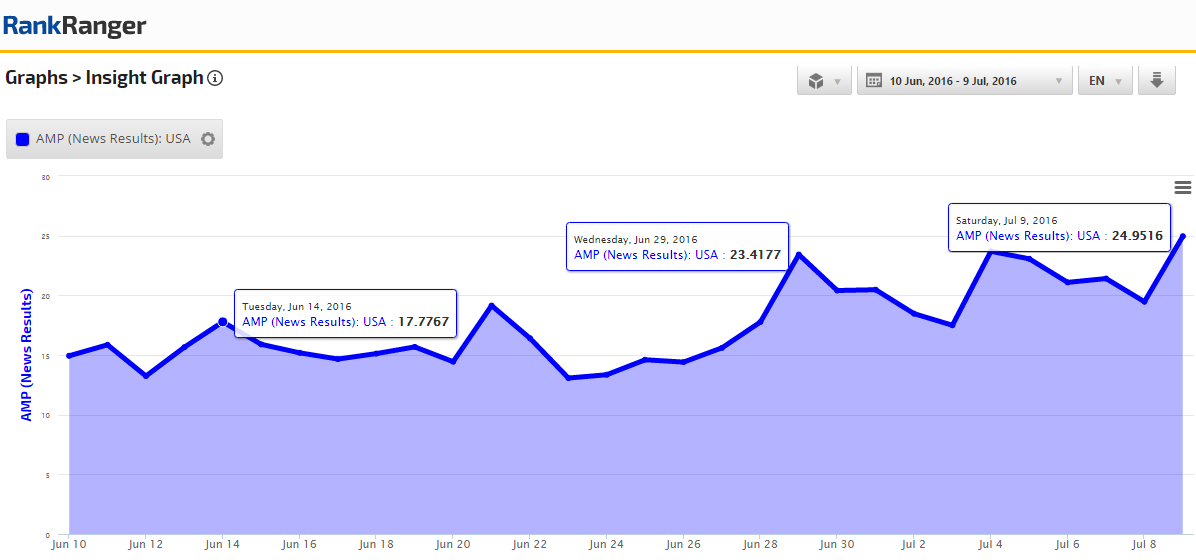
Task: Click the cube icon in the toolbar
Action: [815, 81]
